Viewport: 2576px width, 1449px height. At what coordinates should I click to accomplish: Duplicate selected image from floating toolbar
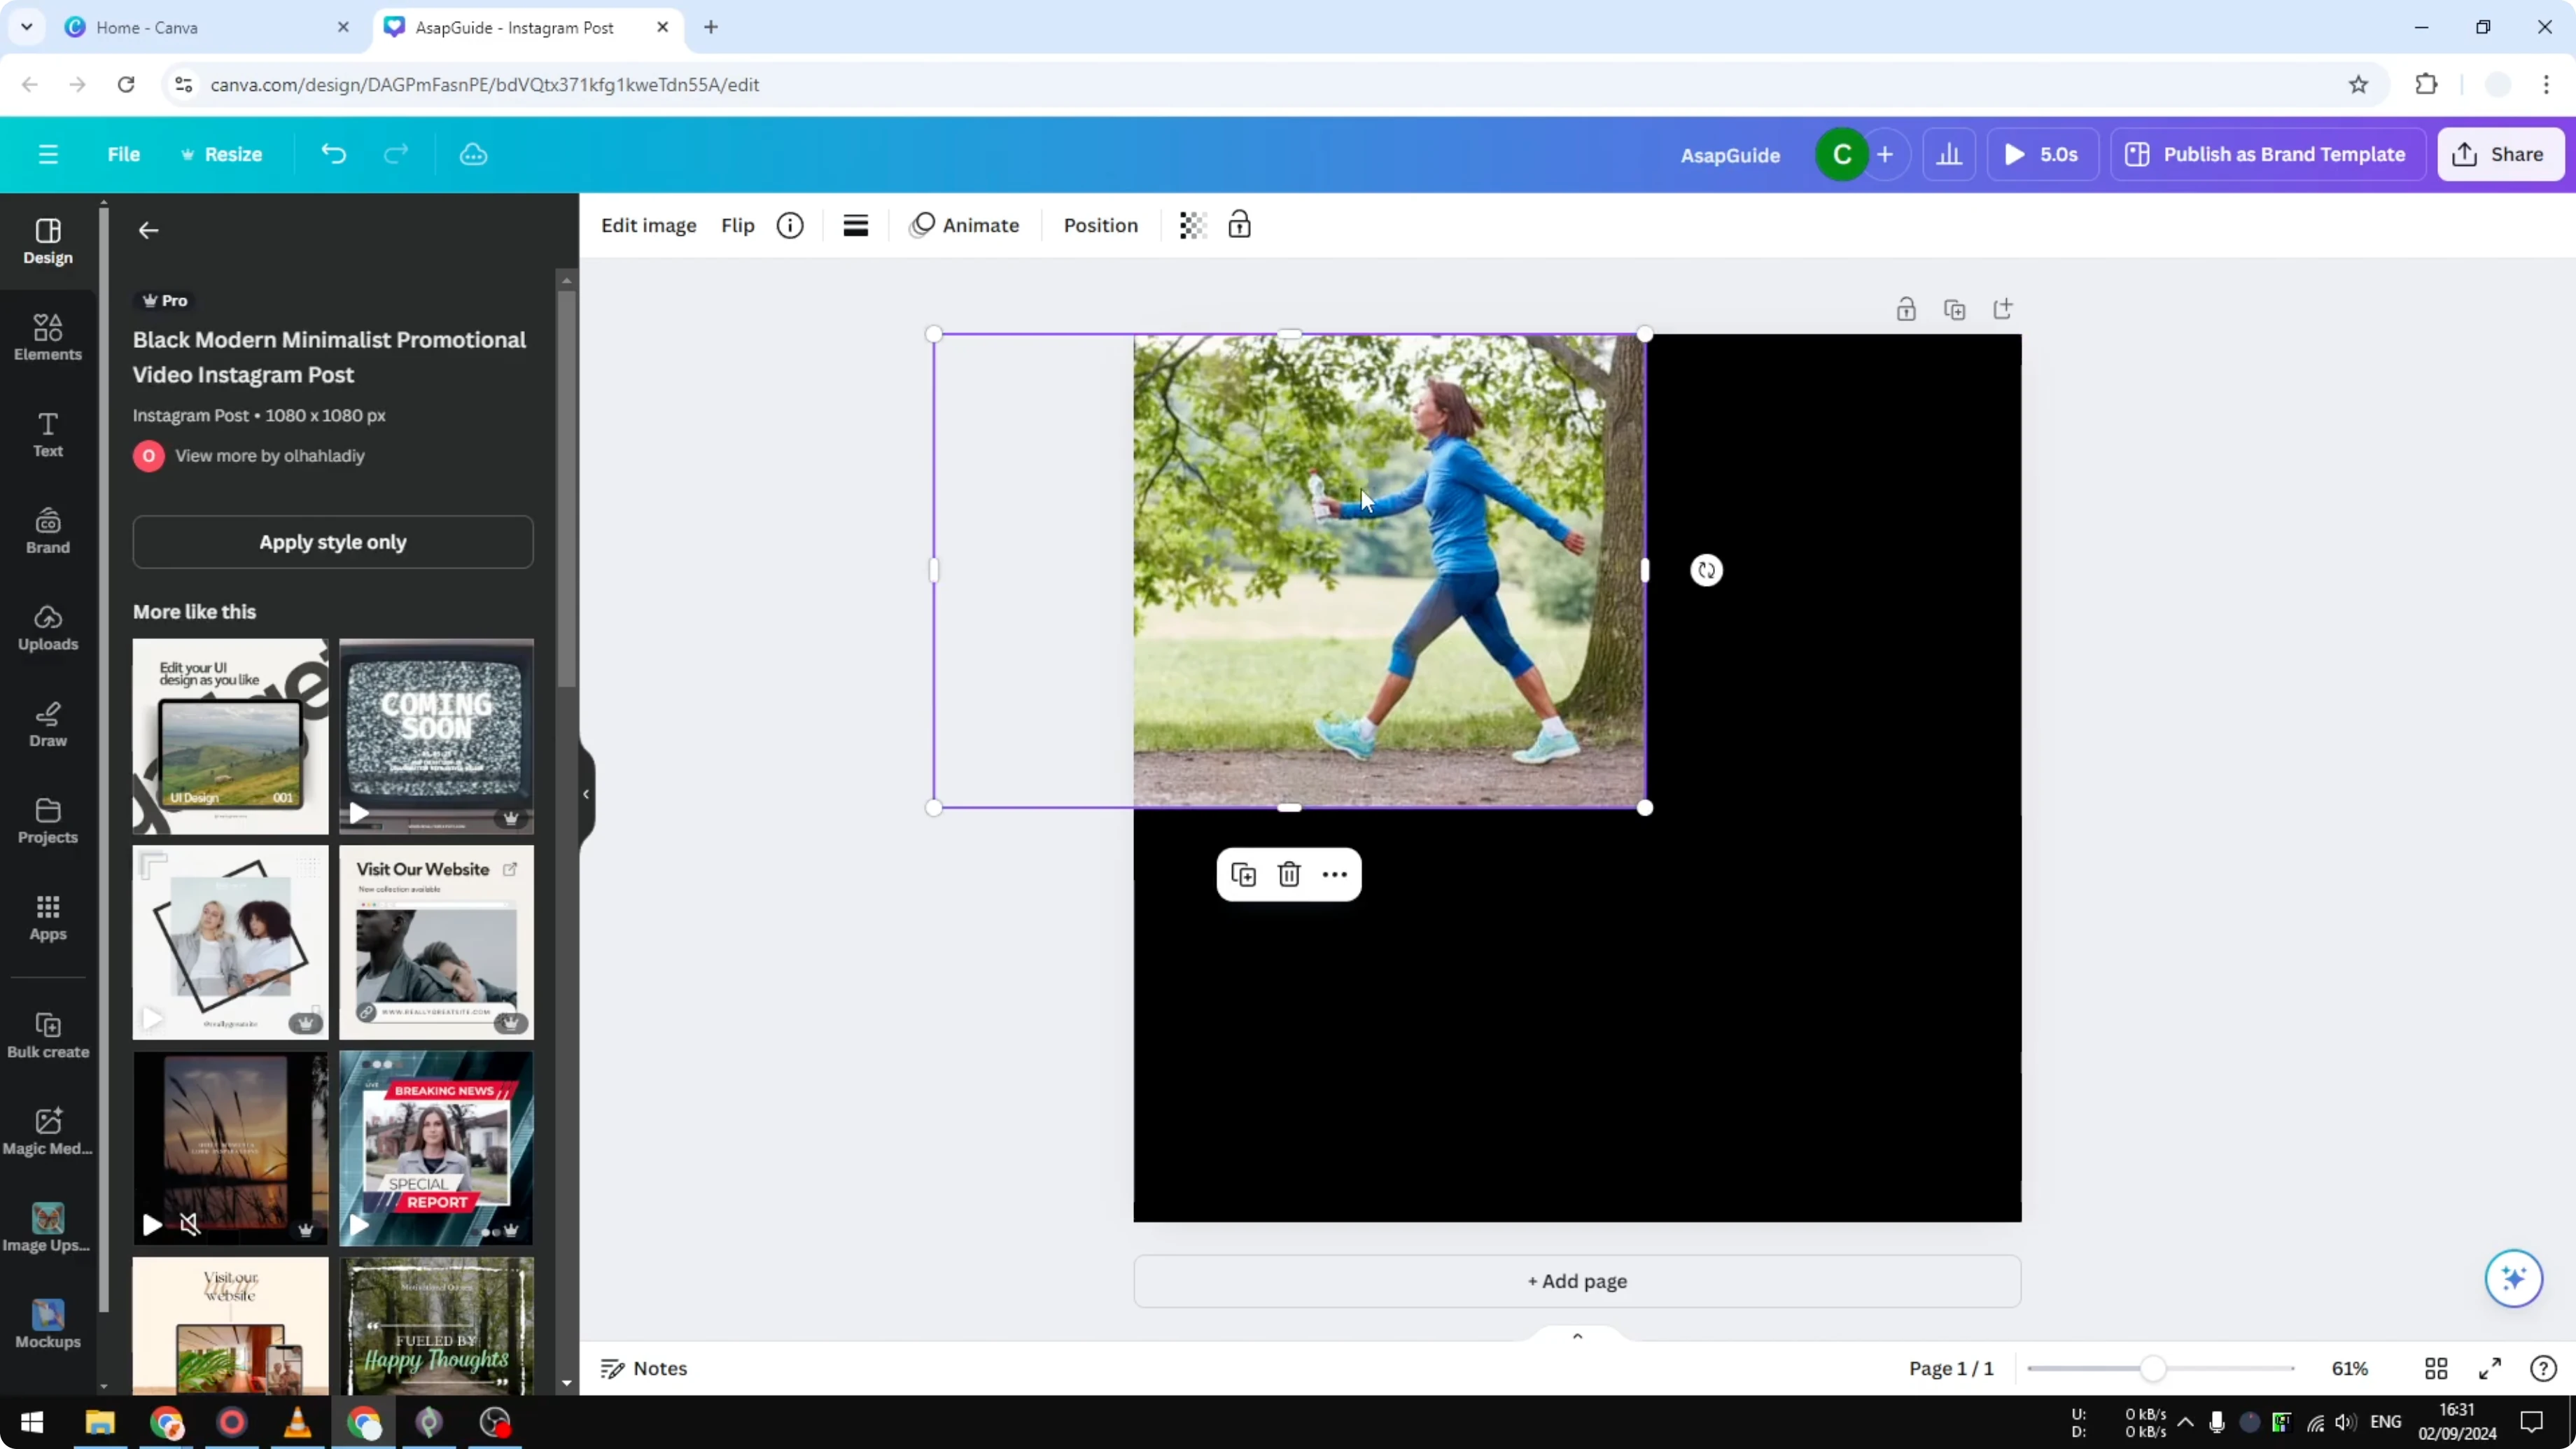[x=1243, y=875]
